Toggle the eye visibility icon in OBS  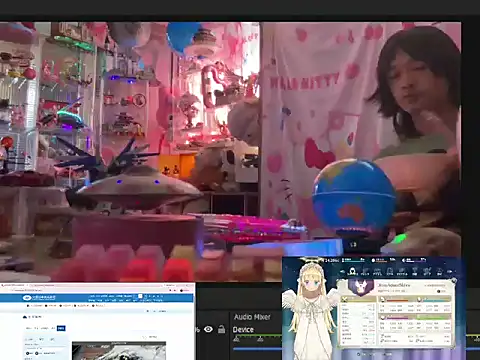tap(208, 329)
